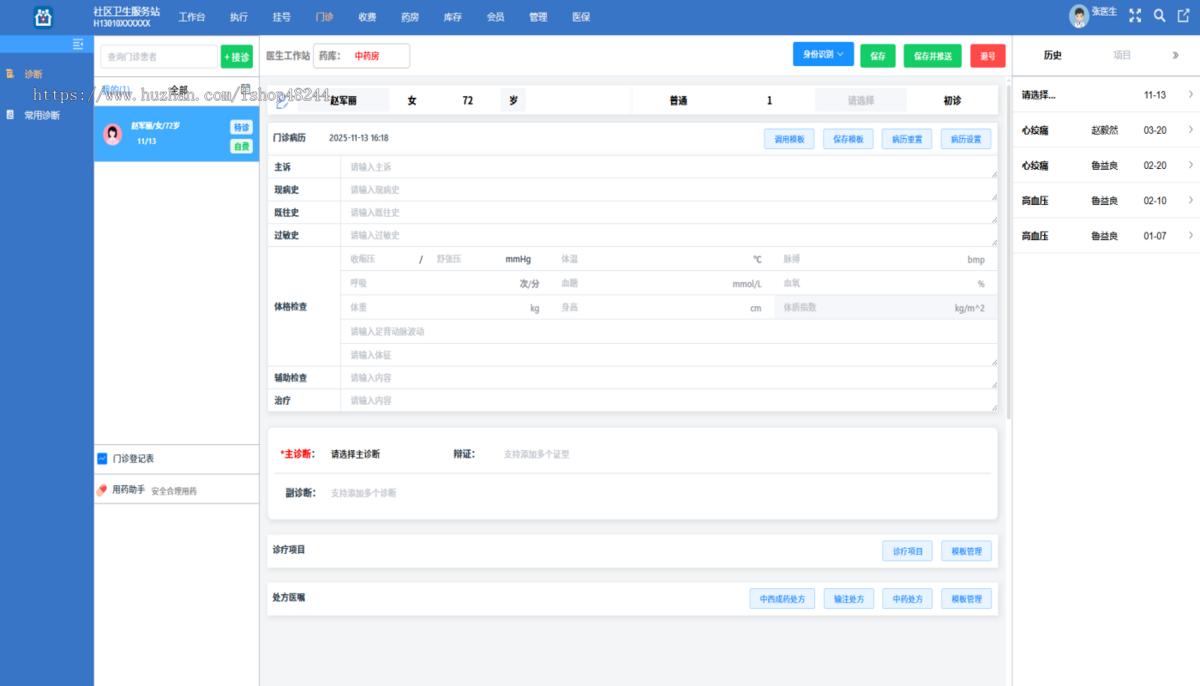Focus the 查询门诊患者 search field
The height and width of the screenshot is (686, 1200).
pos(158,57)
